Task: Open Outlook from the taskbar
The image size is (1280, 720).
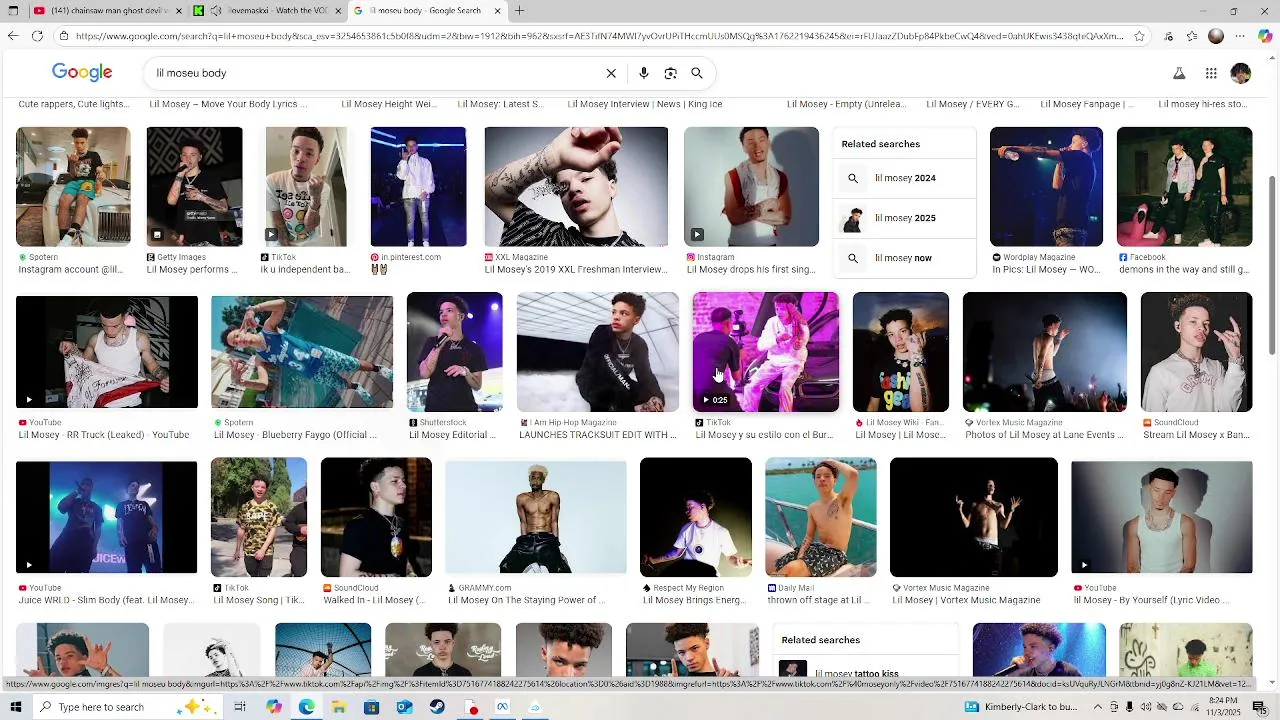Action: pyautogui.click(x=404, y=707)
